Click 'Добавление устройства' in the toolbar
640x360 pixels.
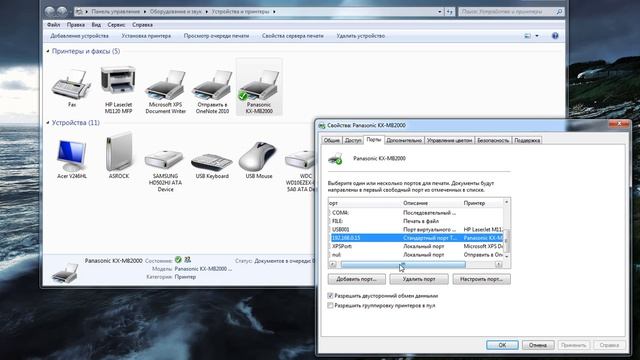pyautogui.click(x=79, y=36)
